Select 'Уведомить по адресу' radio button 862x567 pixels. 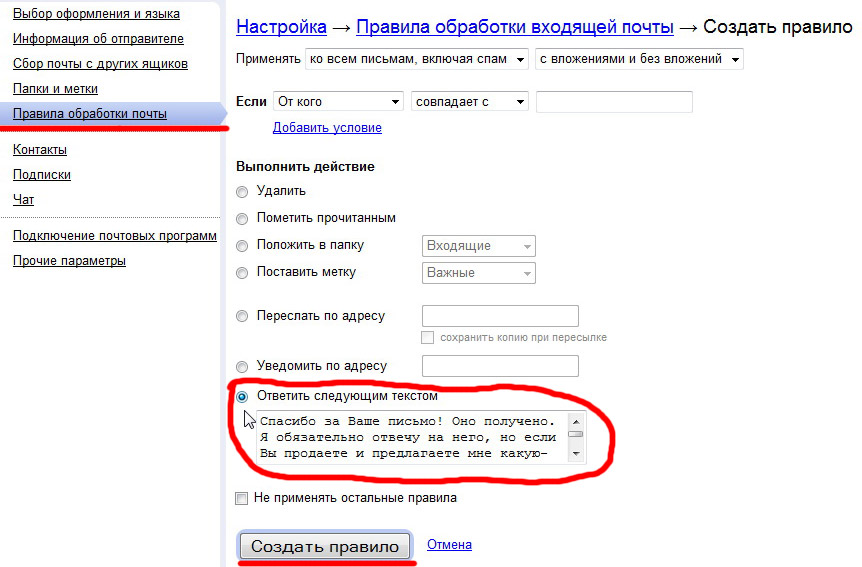click(242, 367)
